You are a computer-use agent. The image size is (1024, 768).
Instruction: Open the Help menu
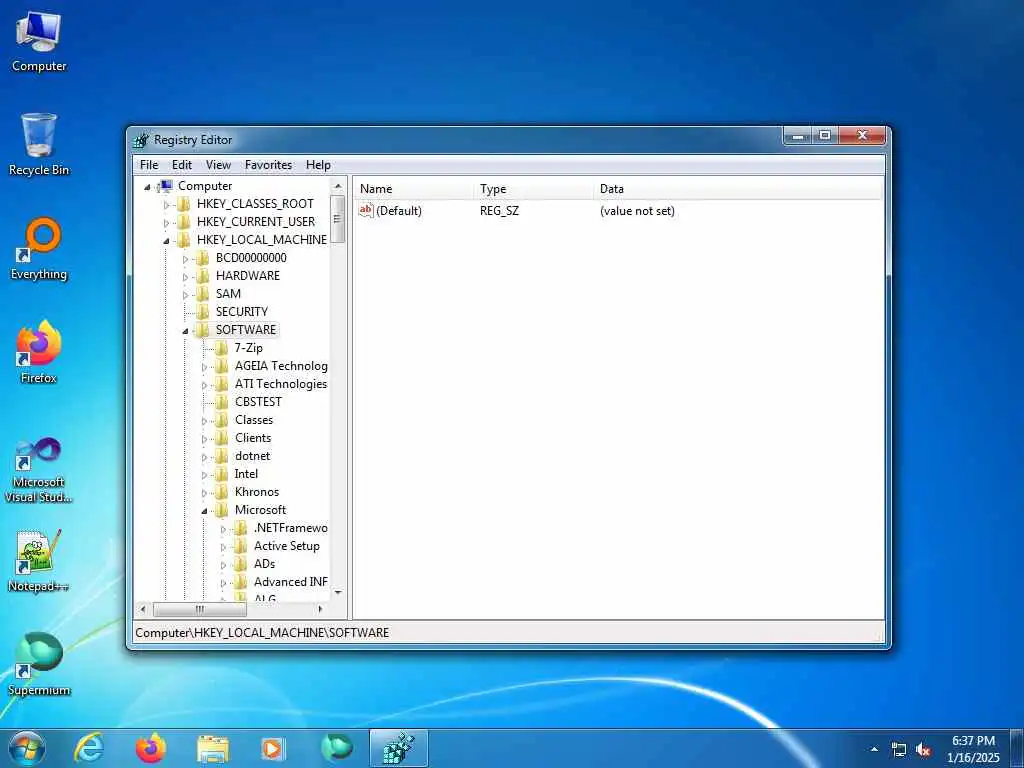tap(318, 165)
